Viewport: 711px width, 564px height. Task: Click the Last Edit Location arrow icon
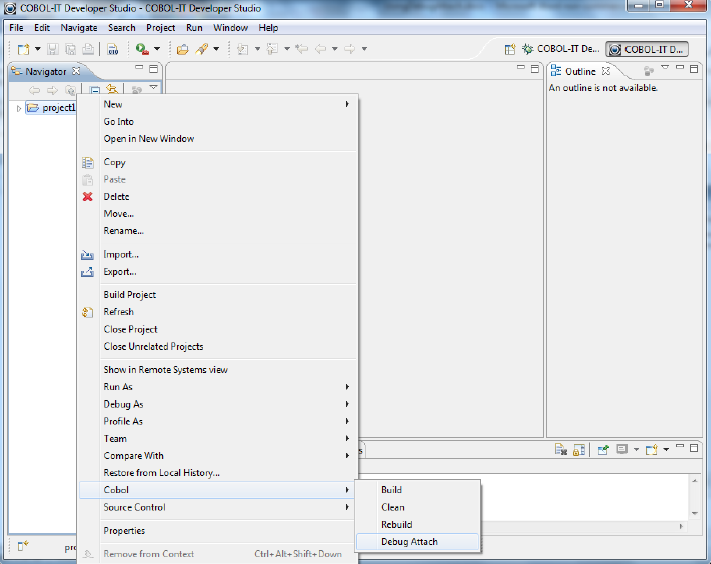coord(302,49)
